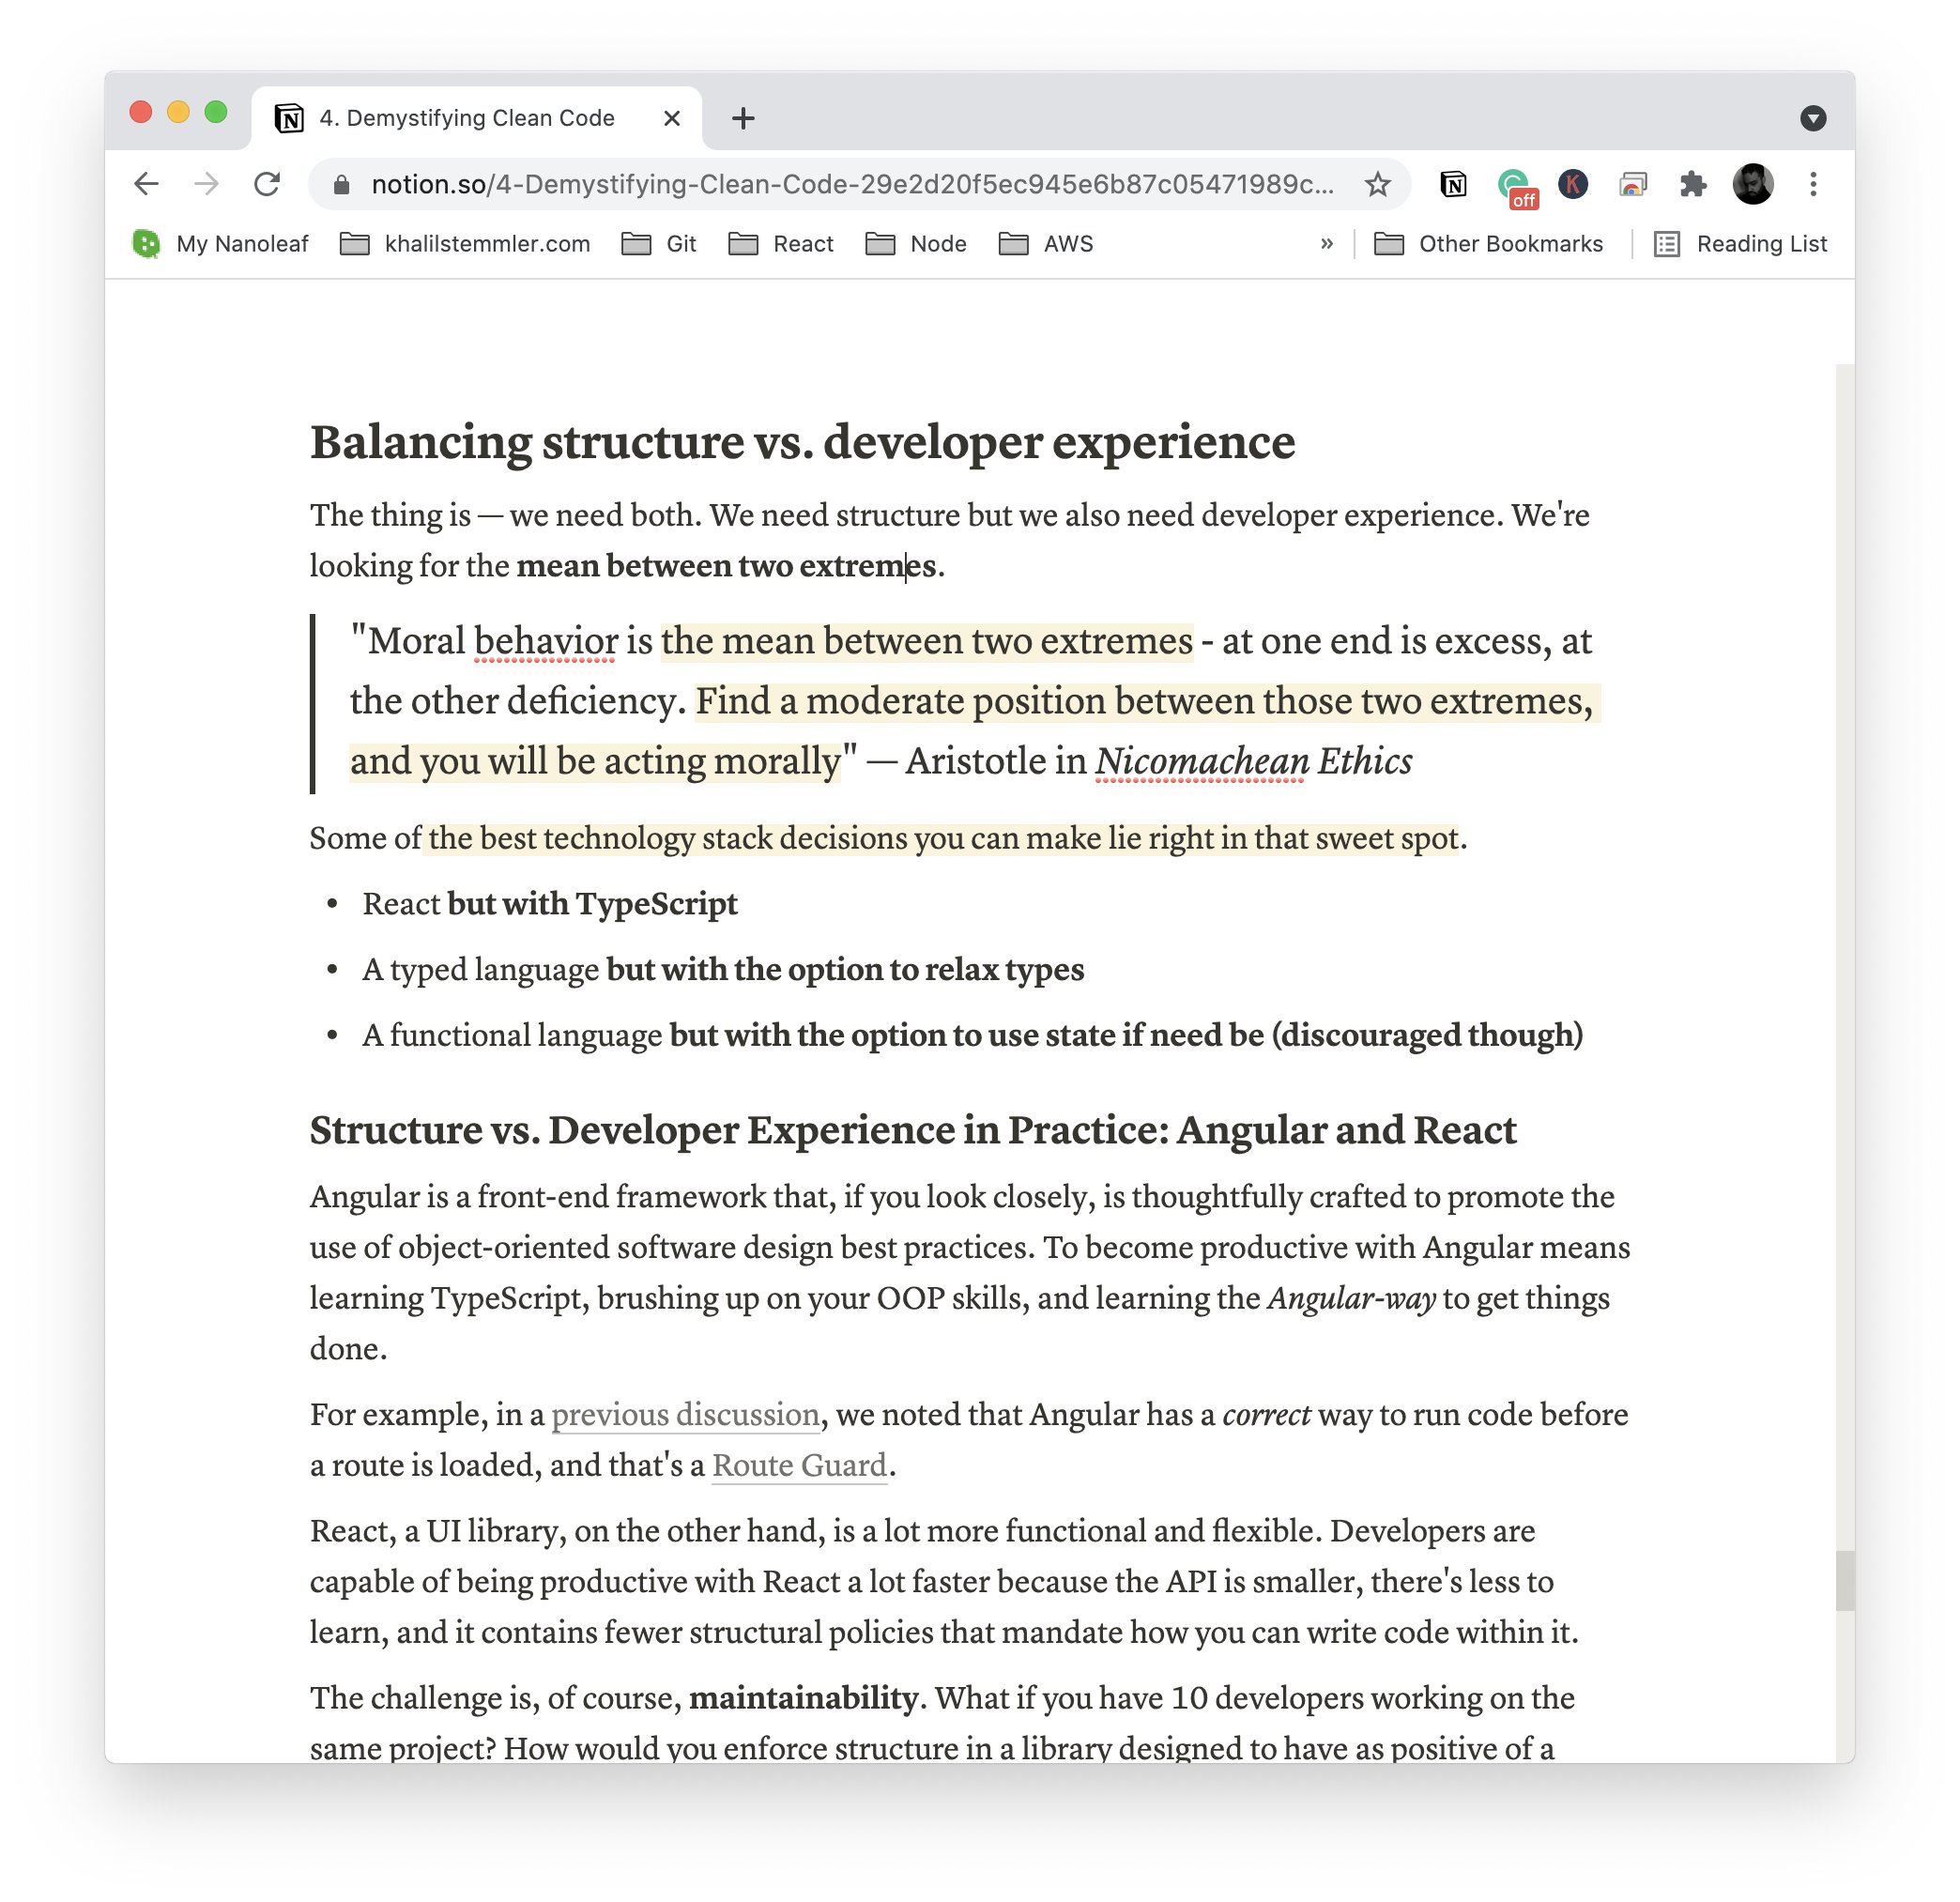Open the Notion Web Clipper extension
1960x1902 pixels.
point(1453,184)
